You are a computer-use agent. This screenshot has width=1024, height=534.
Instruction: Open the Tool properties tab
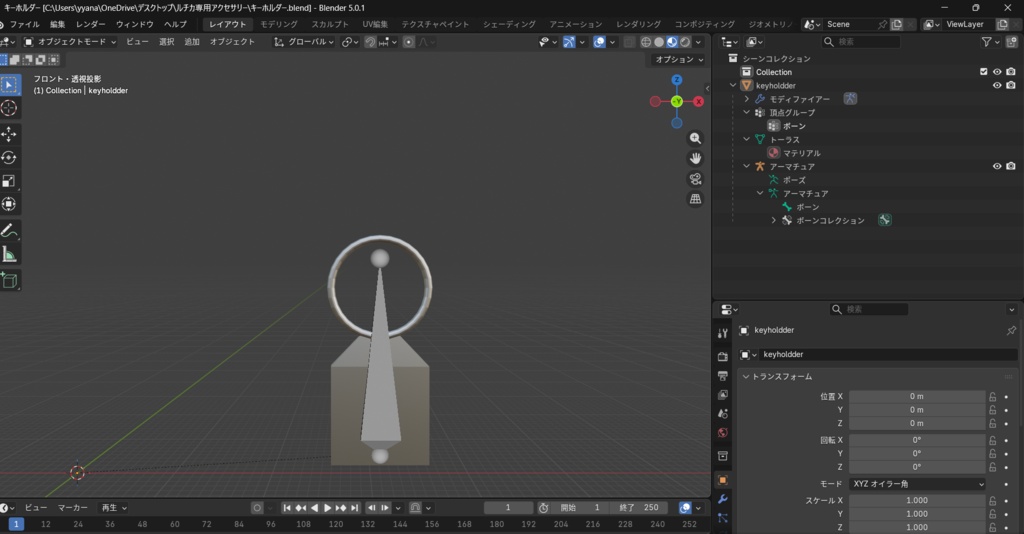click(x=722, y=334)
